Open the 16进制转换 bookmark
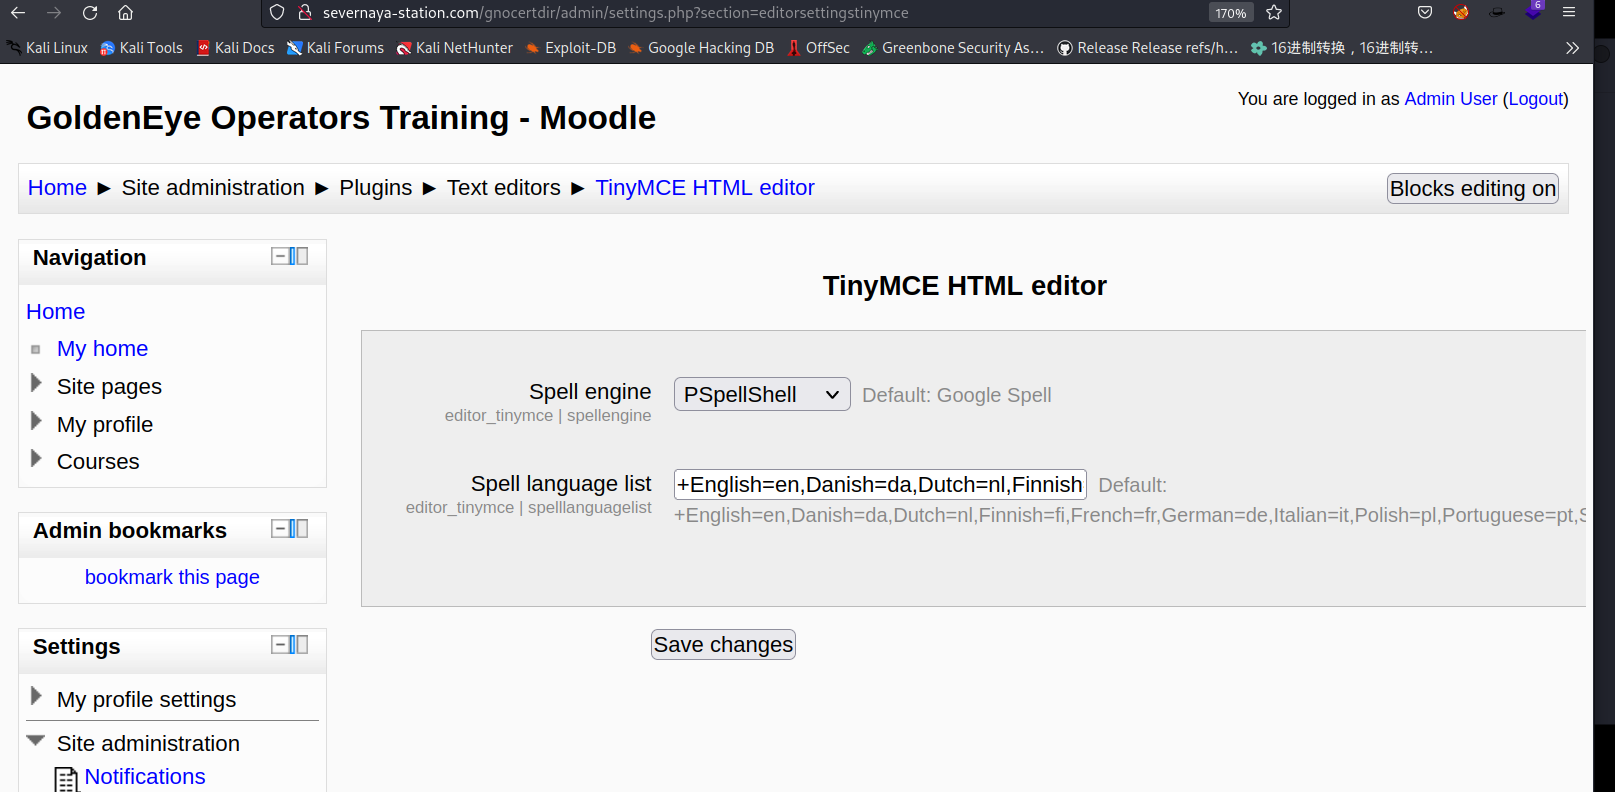The image size is (1615, 792). tap(1342, 48)
